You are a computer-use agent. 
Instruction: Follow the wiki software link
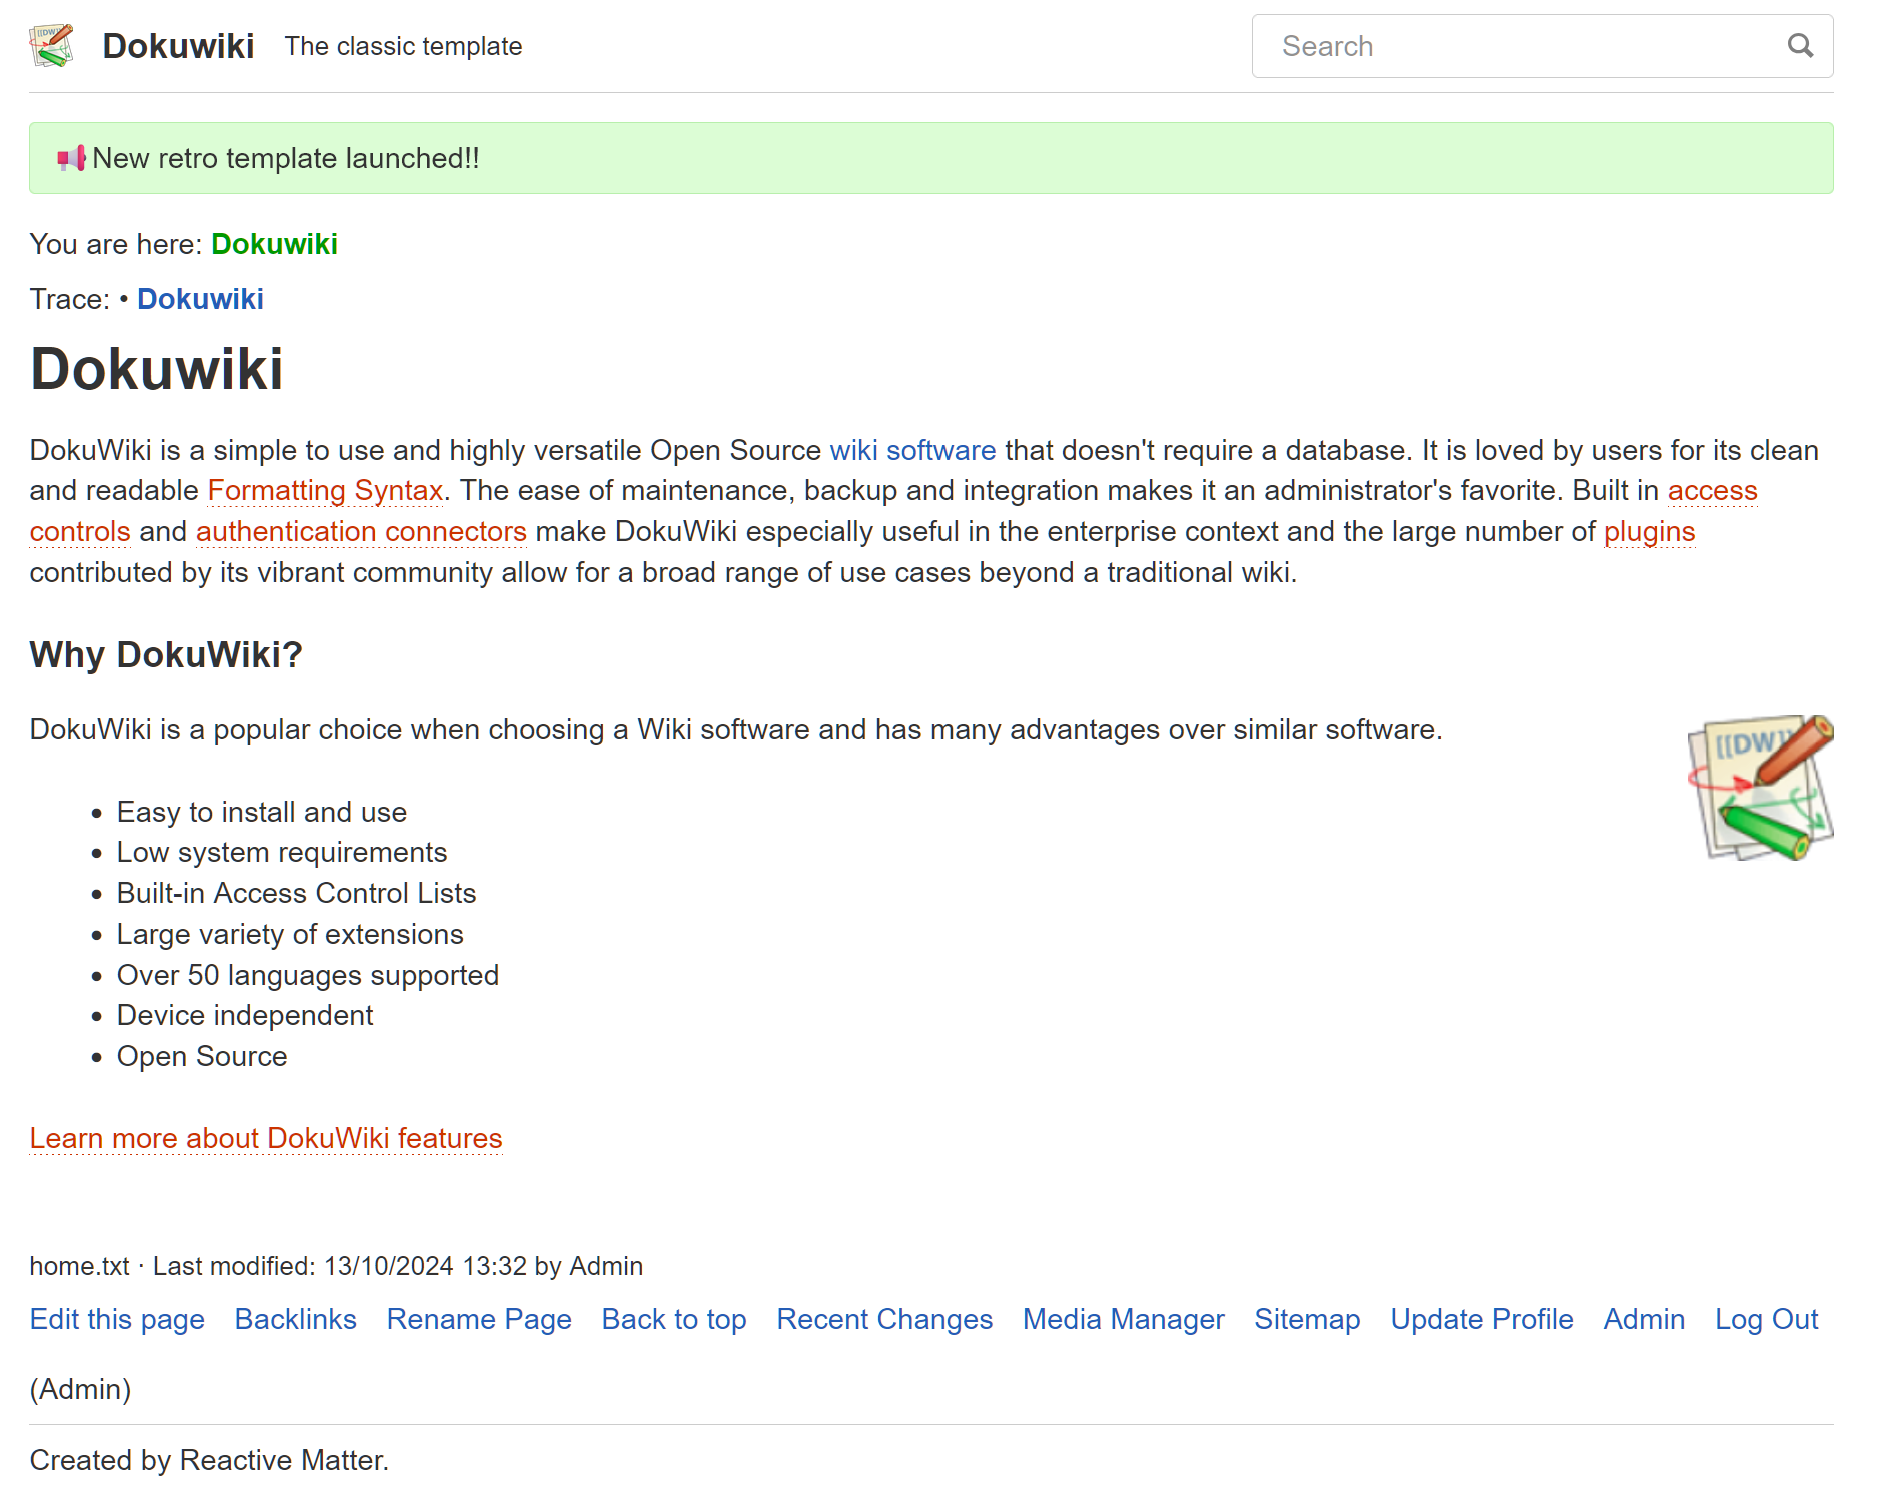tap(912, 450)
